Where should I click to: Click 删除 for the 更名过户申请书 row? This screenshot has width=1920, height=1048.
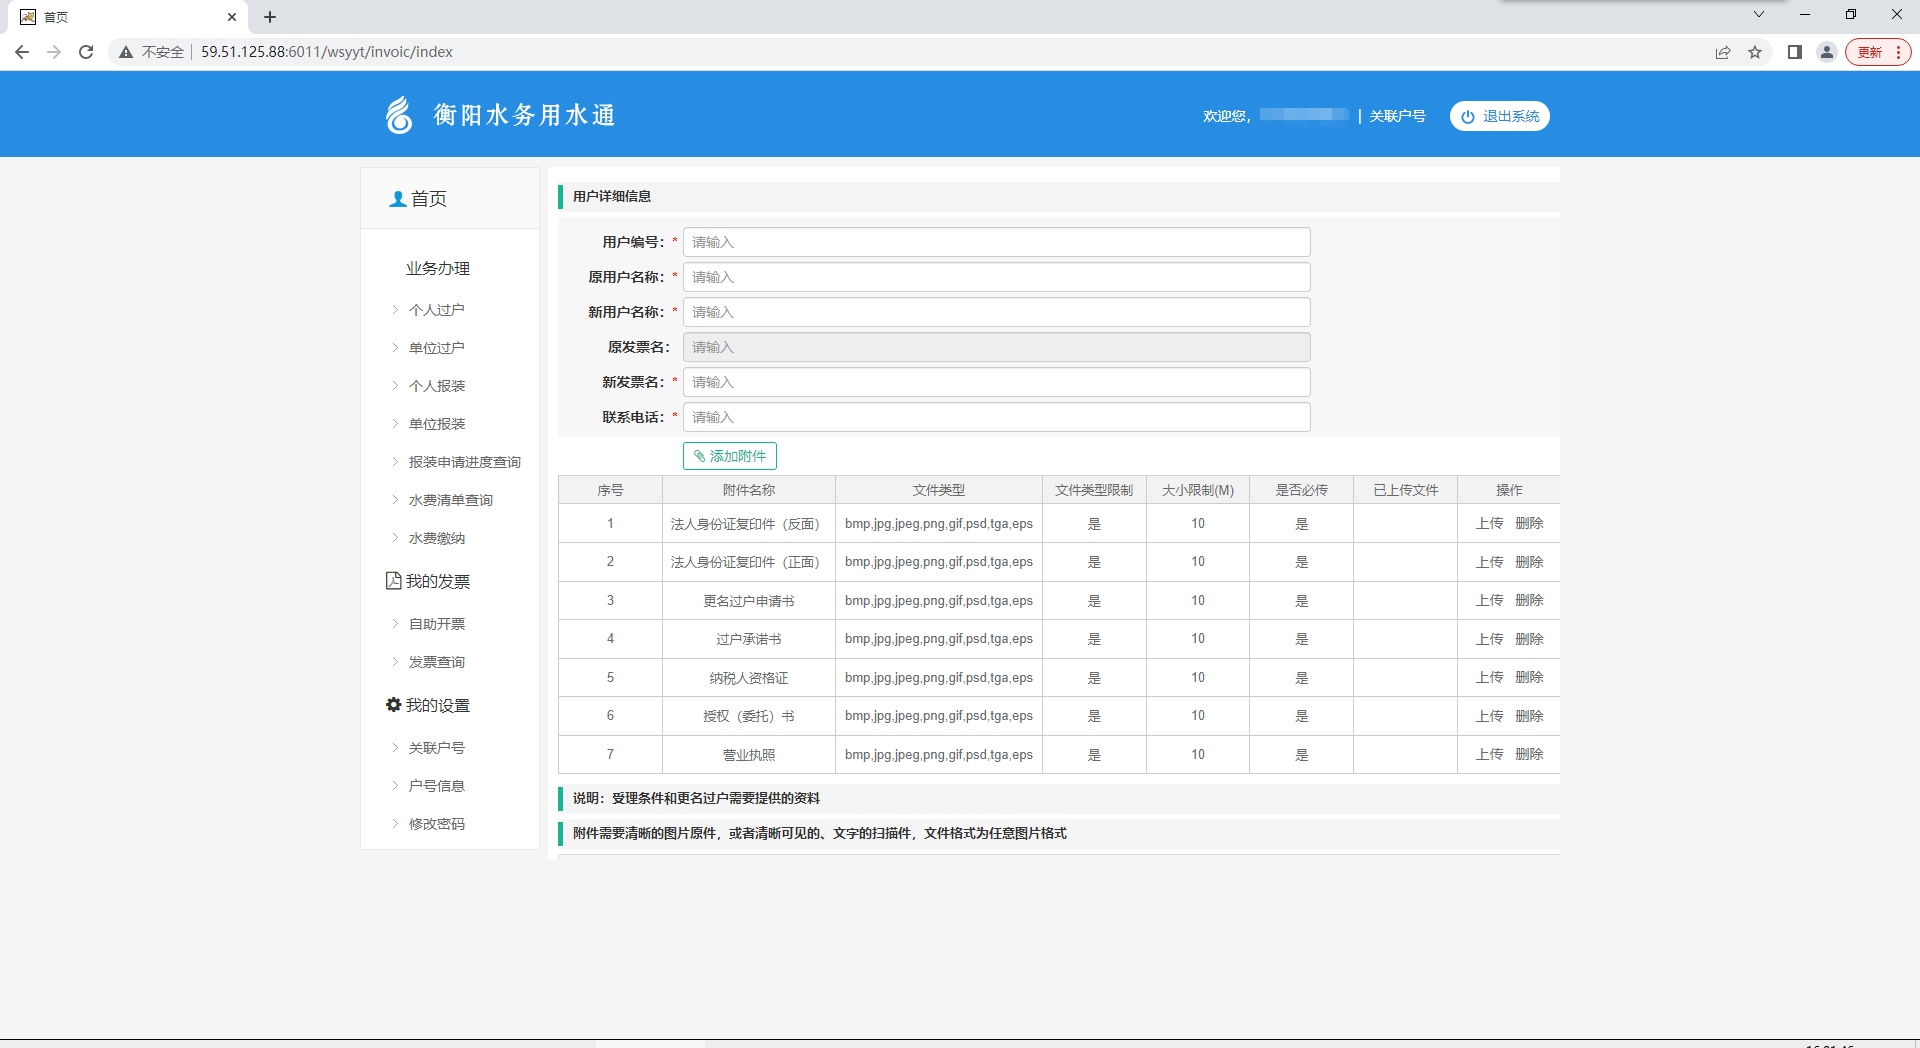[1529, 600]
